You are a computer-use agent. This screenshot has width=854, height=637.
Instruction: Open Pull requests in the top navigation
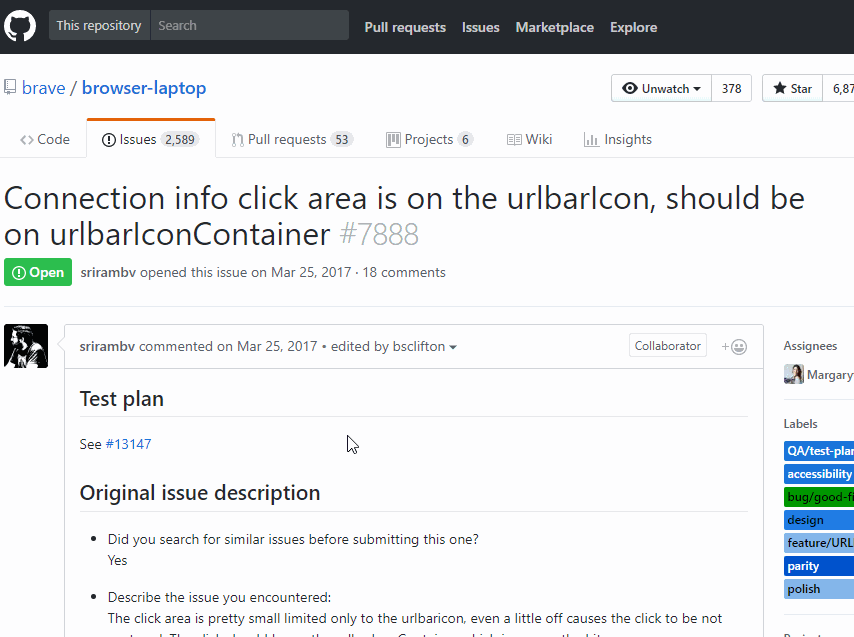pos(405,27)
